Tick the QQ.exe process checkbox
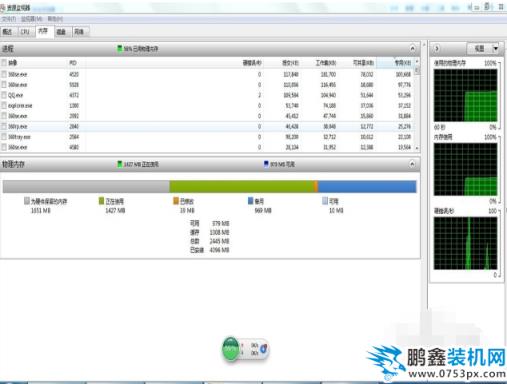The height and width of the screenshot is (384, 507). (x=4, y=95)
